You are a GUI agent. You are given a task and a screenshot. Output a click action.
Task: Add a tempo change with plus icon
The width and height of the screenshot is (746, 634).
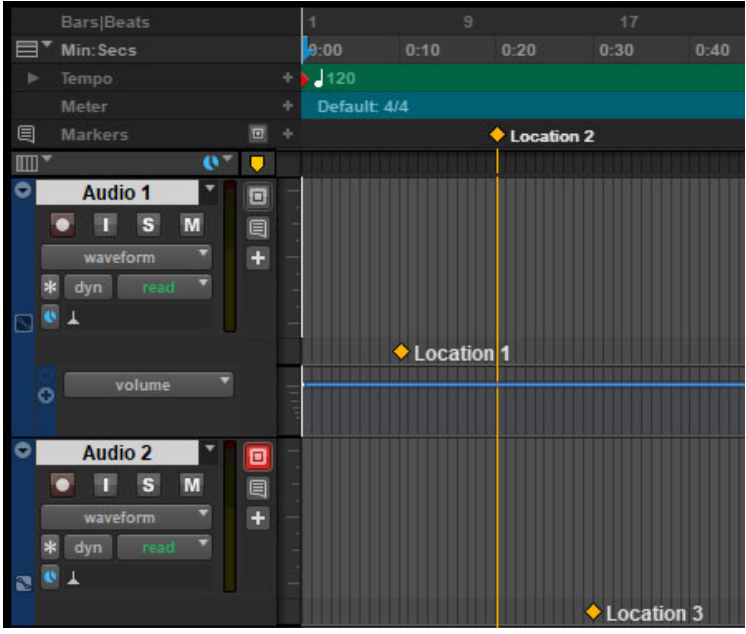tap(287, 78)
